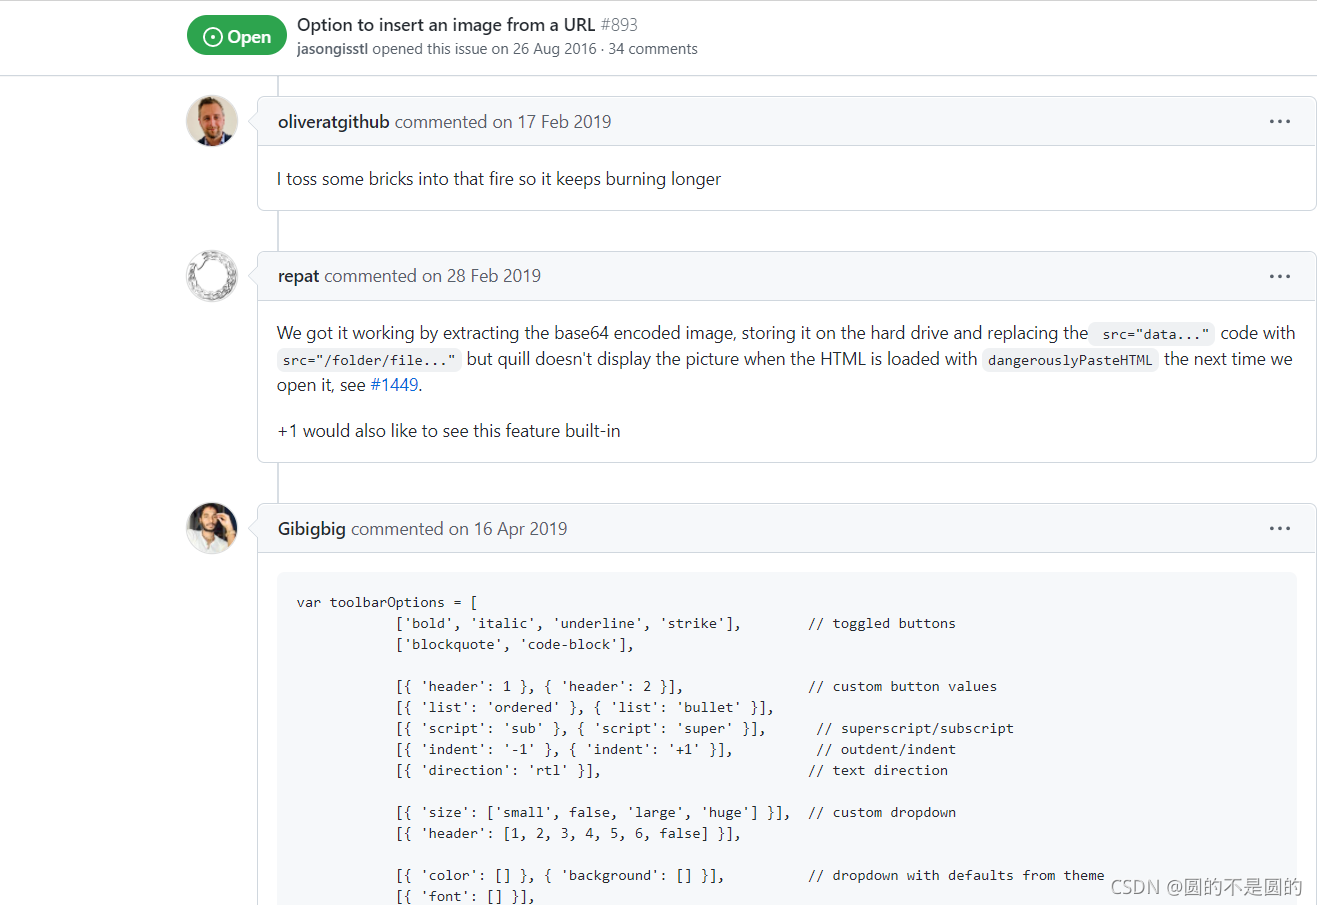Open Gibigbig's avatar photo
The width and height of the screenshot is (1317, 905).
coord(212,528)
